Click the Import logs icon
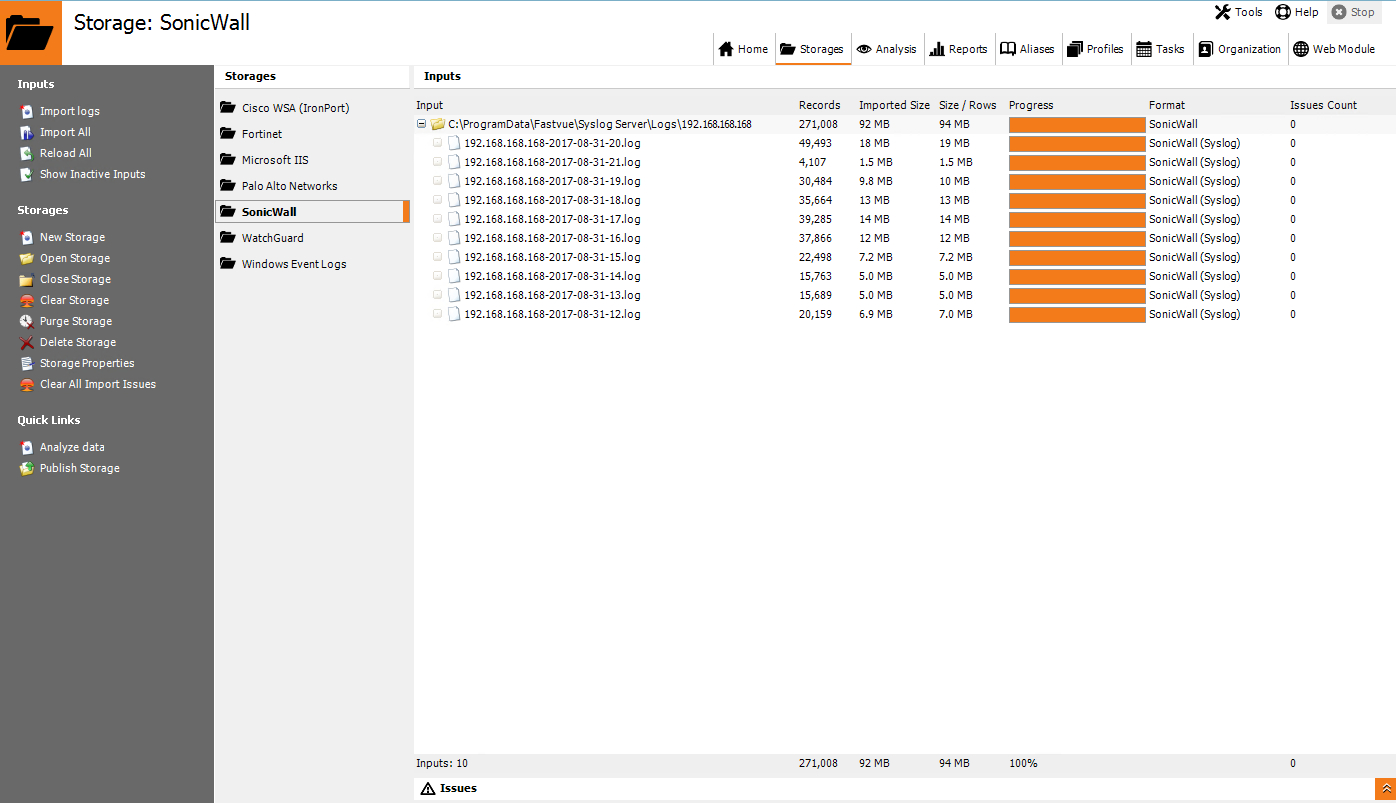The height and width of the screenshot is (803, 1396). [x=27, y=111]
